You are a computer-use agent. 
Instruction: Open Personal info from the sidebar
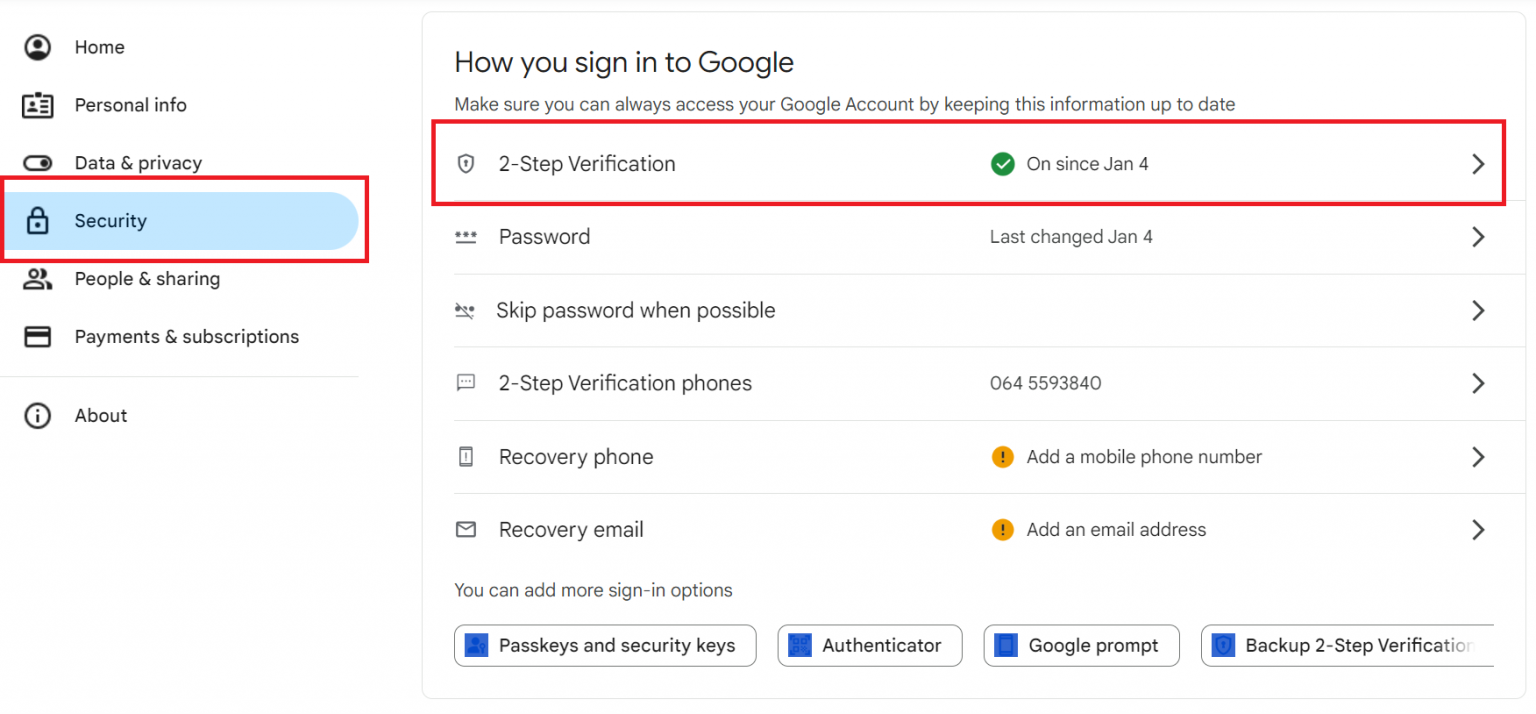[x=131, y=105]
